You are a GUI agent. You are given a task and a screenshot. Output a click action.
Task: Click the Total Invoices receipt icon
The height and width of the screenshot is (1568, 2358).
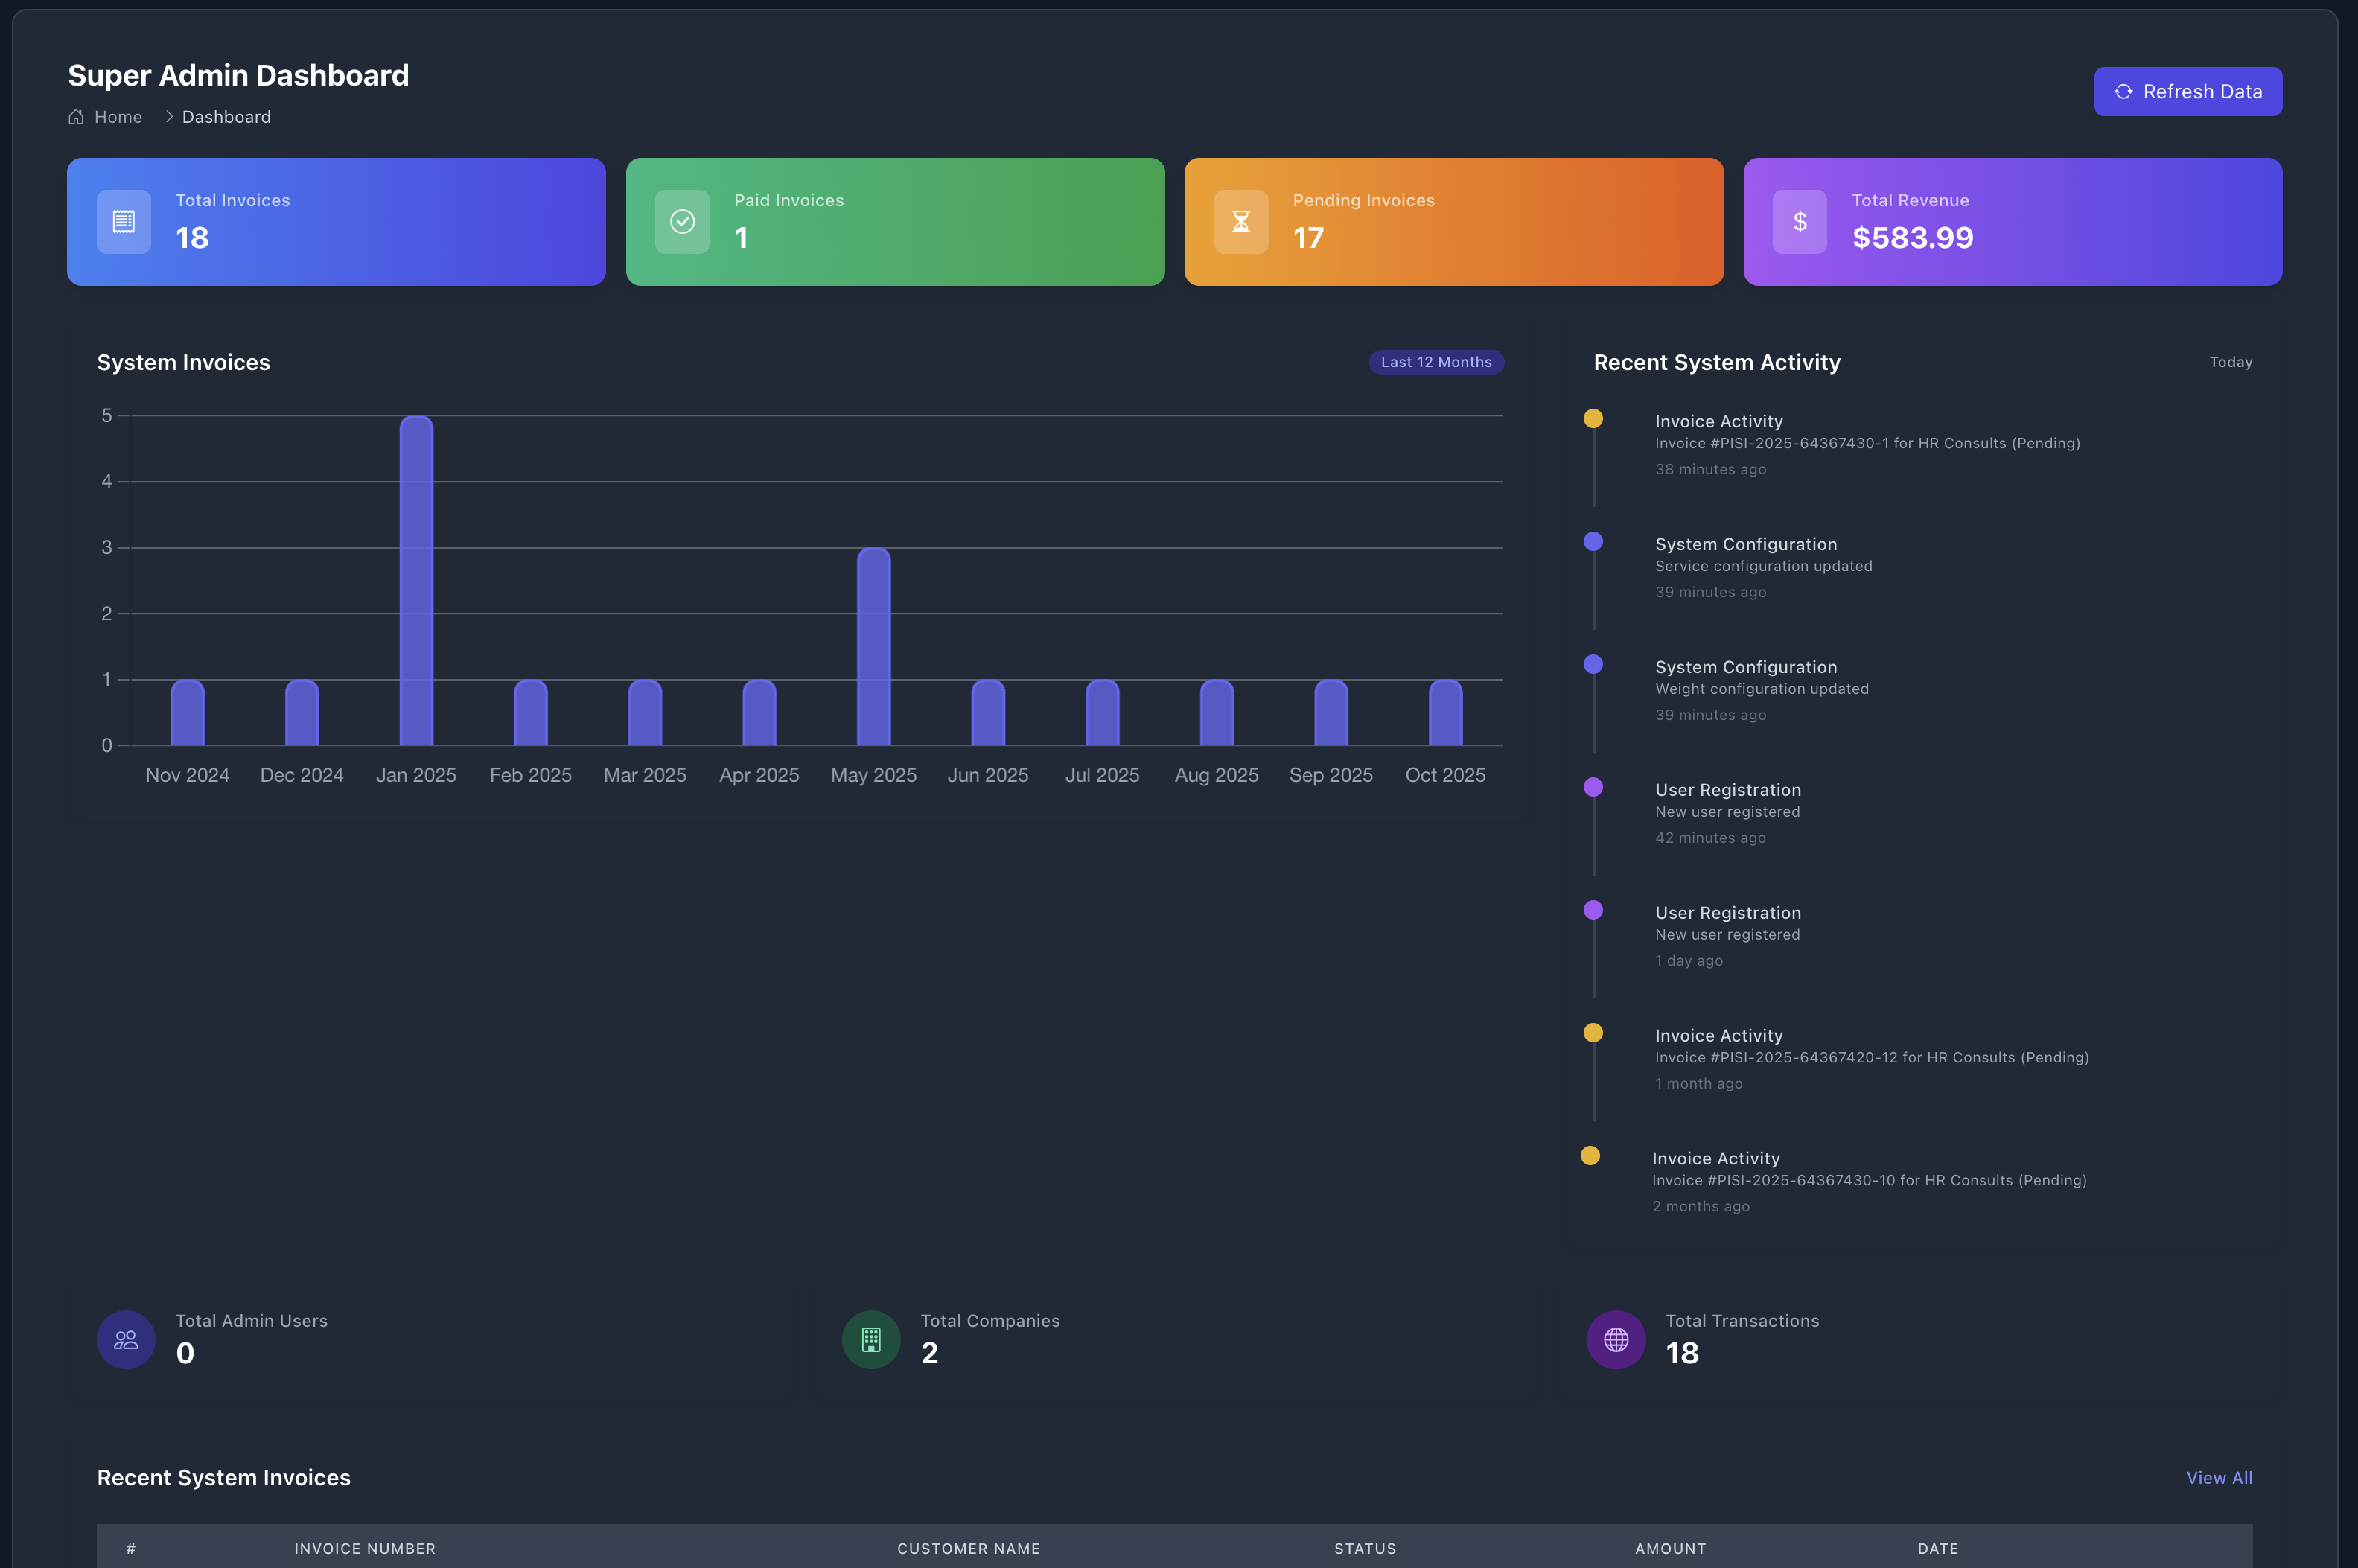122,221
